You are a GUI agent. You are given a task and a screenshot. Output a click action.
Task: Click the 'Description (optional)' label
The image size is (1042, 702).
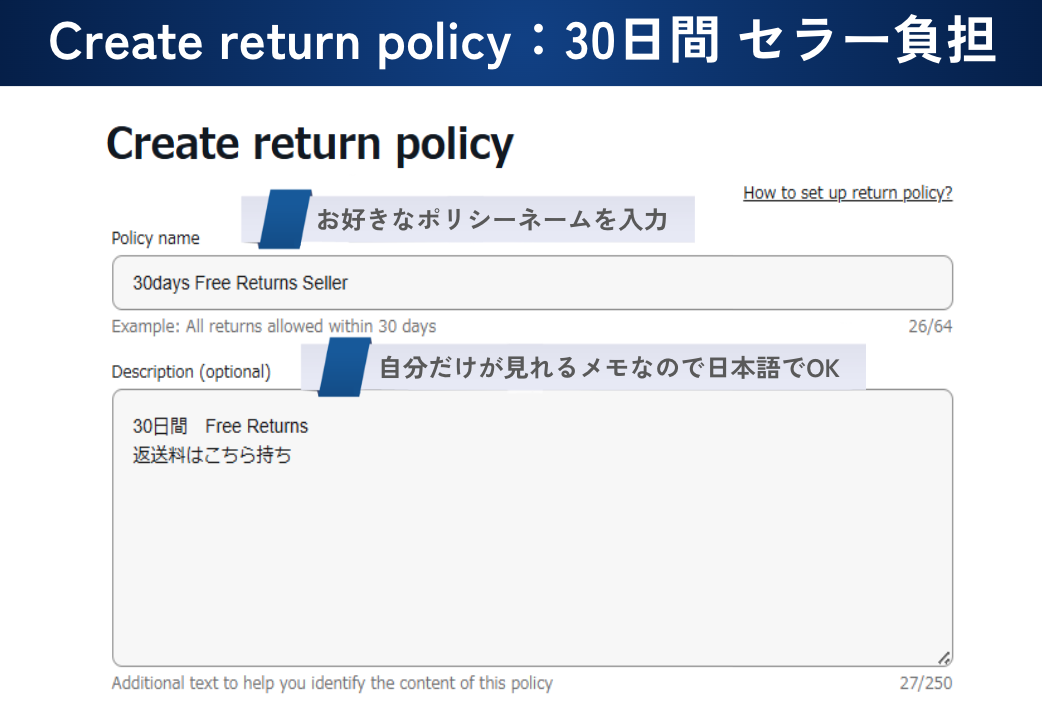click(x=191, y=371)
